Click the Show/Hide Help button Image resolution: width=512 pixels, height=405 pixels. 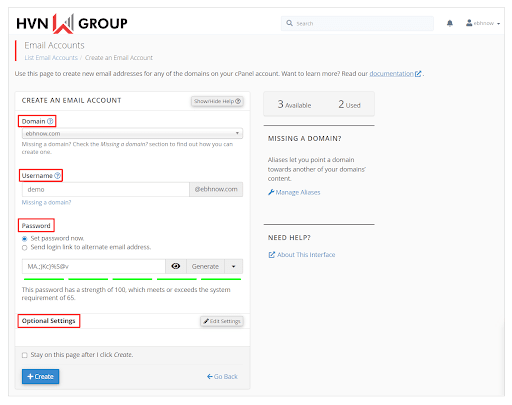(217, 101)
